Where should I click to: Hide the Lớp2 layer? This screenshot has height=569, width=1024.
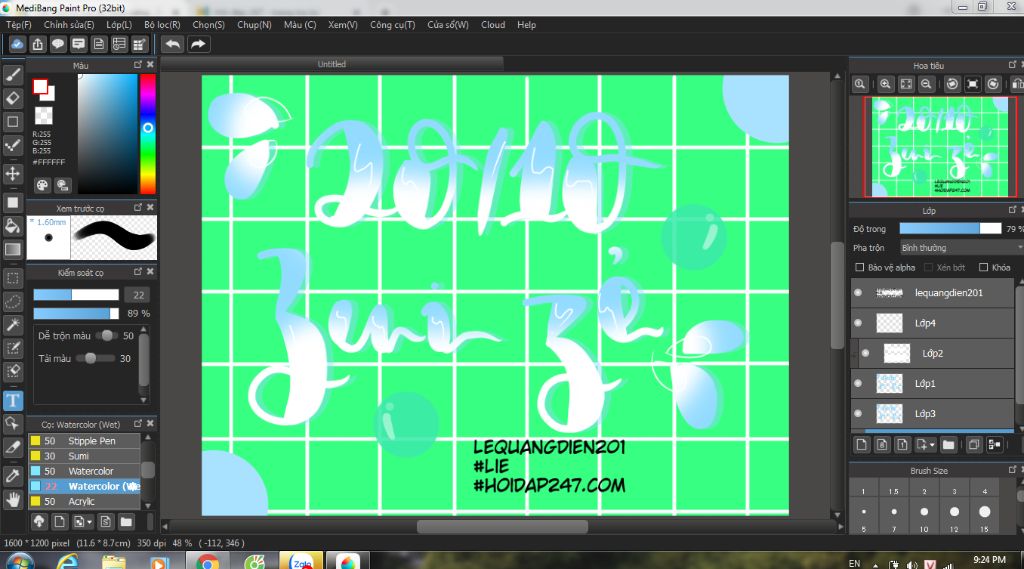865,353
